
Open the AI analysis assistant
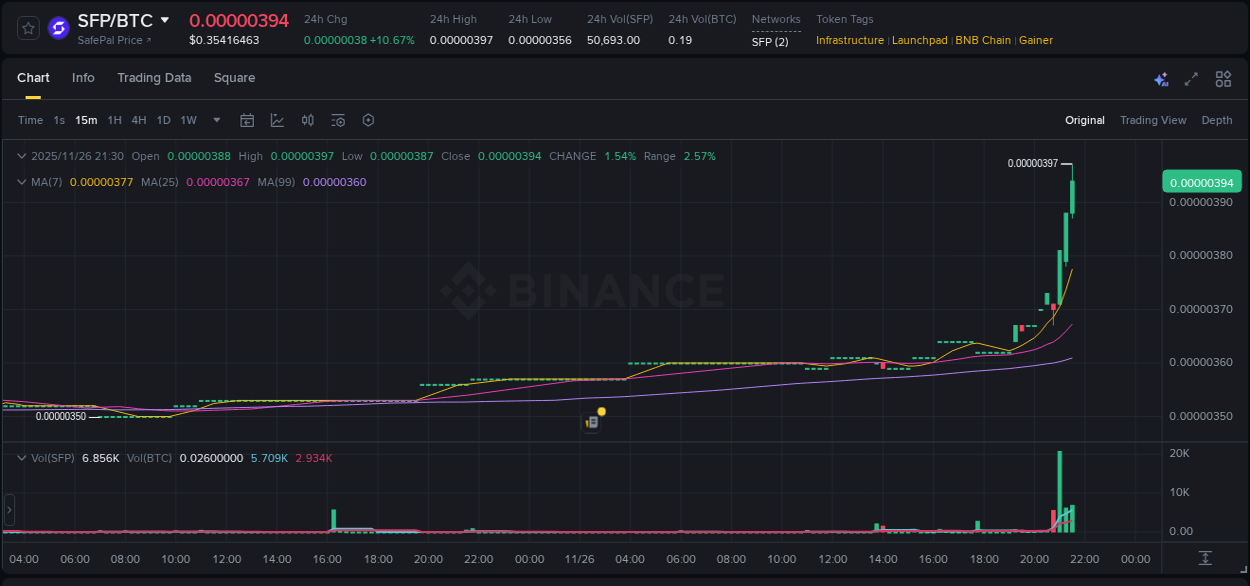pos(1161,78)
